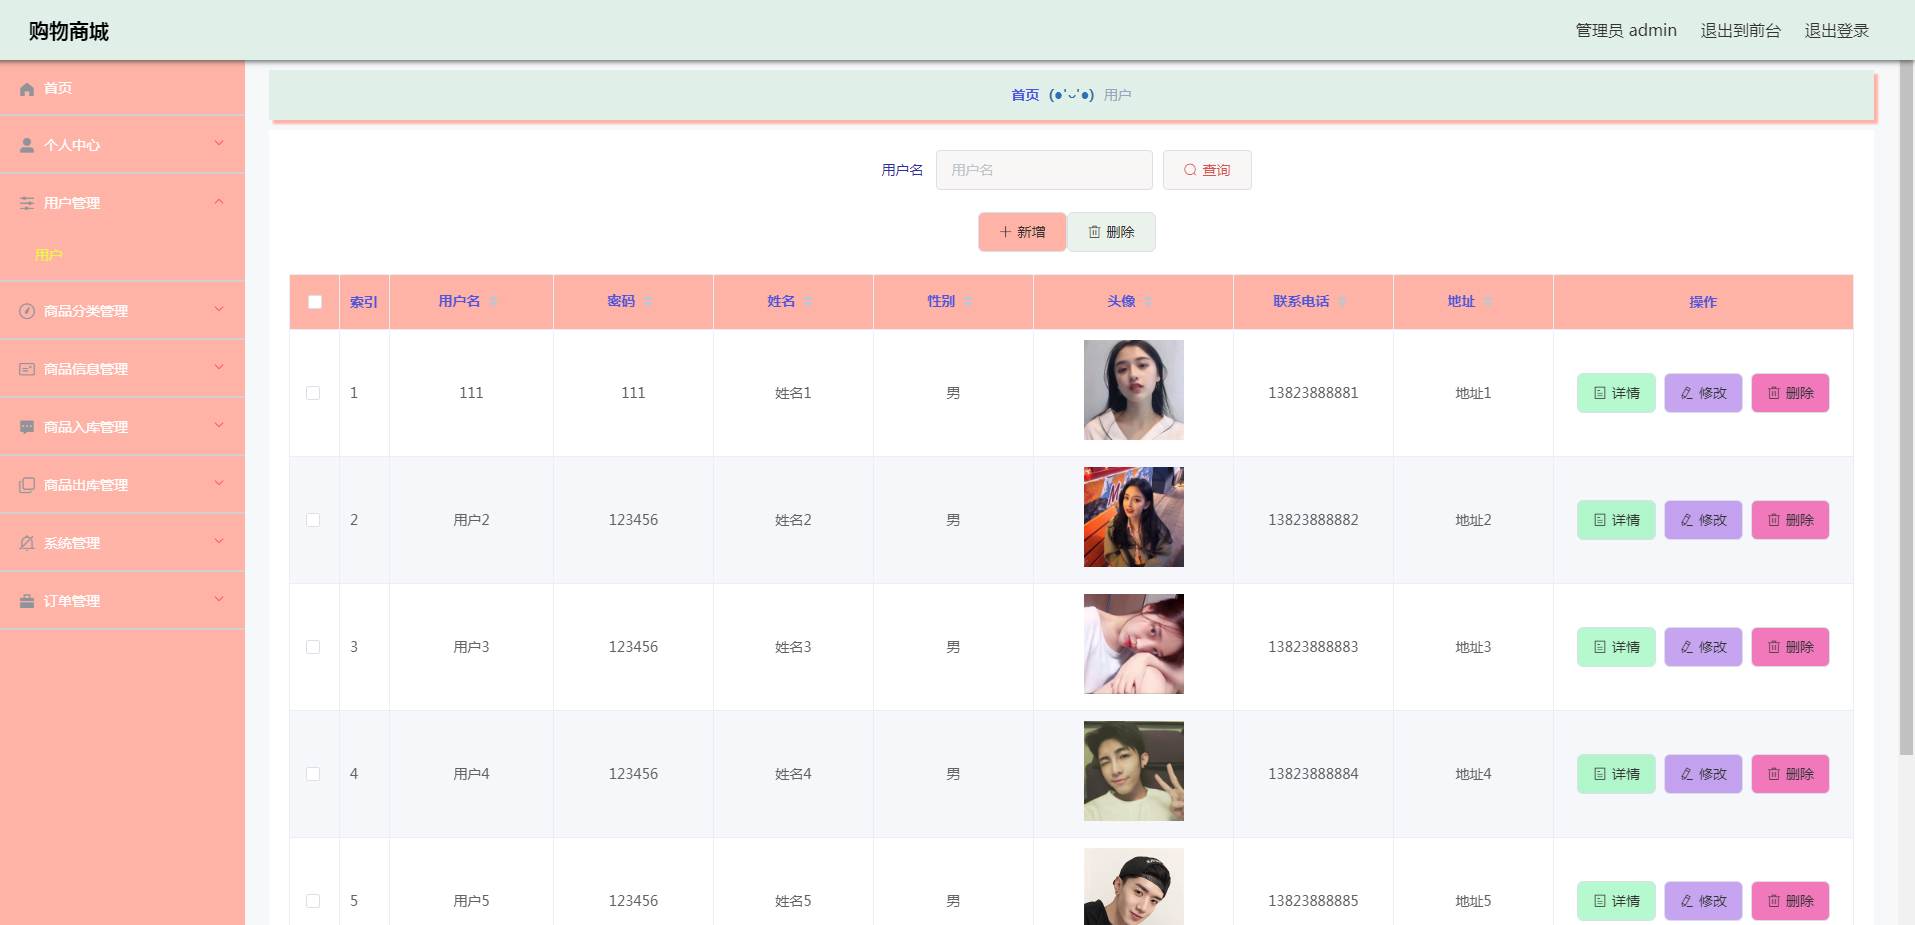Expand the 订单管理 chevron
Viewport: 1915px width, 925px height.
[x=219, y=600]
